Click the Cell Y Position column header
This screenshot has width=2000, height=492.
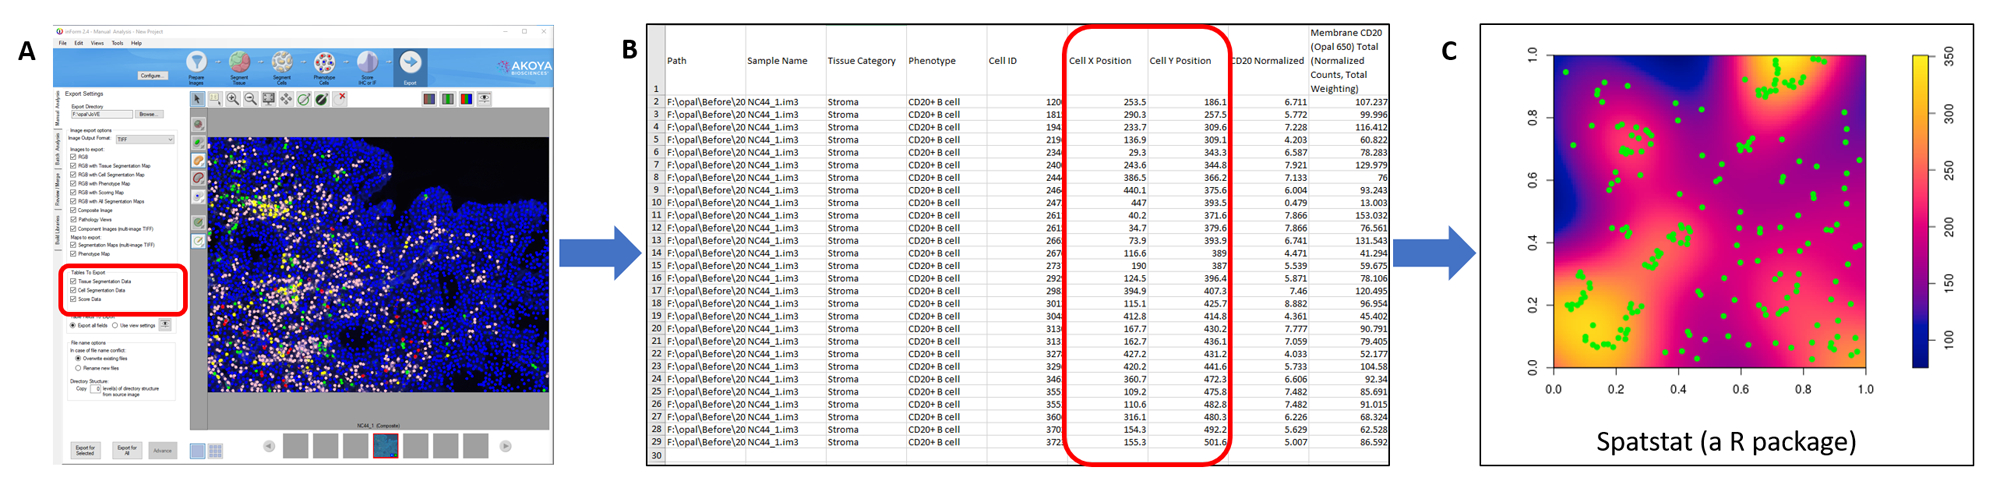pos(1180,61)
